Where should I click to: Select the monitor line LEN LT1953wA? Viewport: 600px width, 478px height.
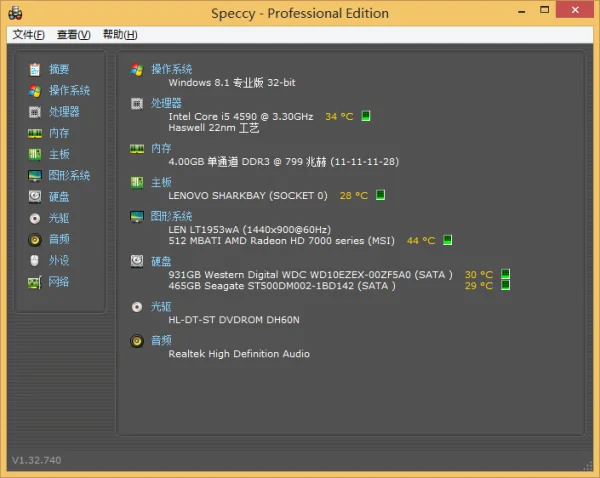(x=250, y=230)
